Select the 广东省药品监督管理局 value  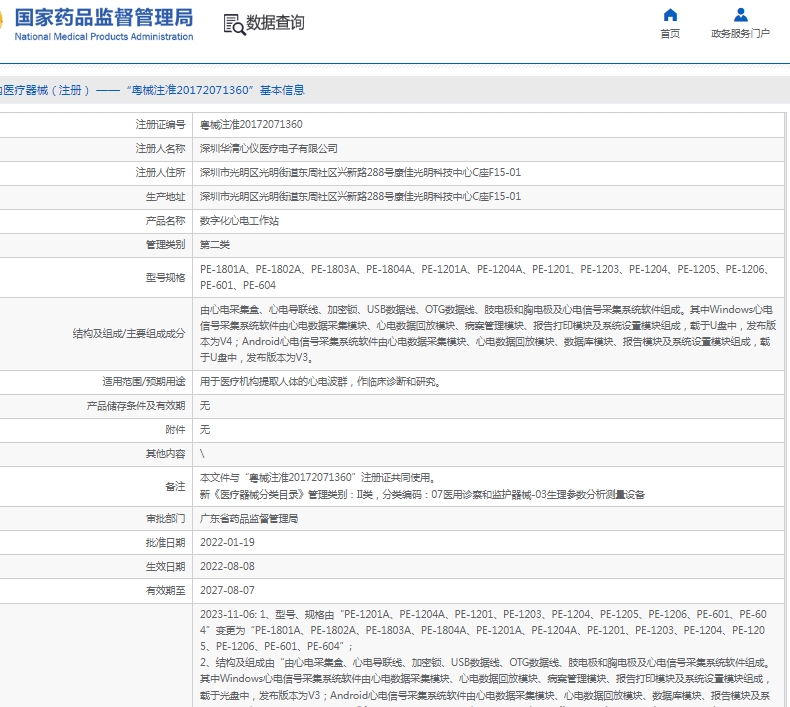[x=249, y=519]
